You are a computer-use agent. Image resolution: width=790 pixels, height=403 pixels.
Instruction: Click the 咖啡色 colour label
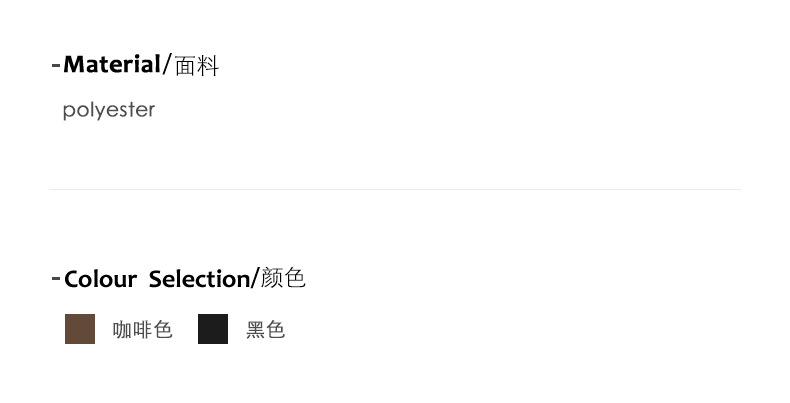[142, 330]
